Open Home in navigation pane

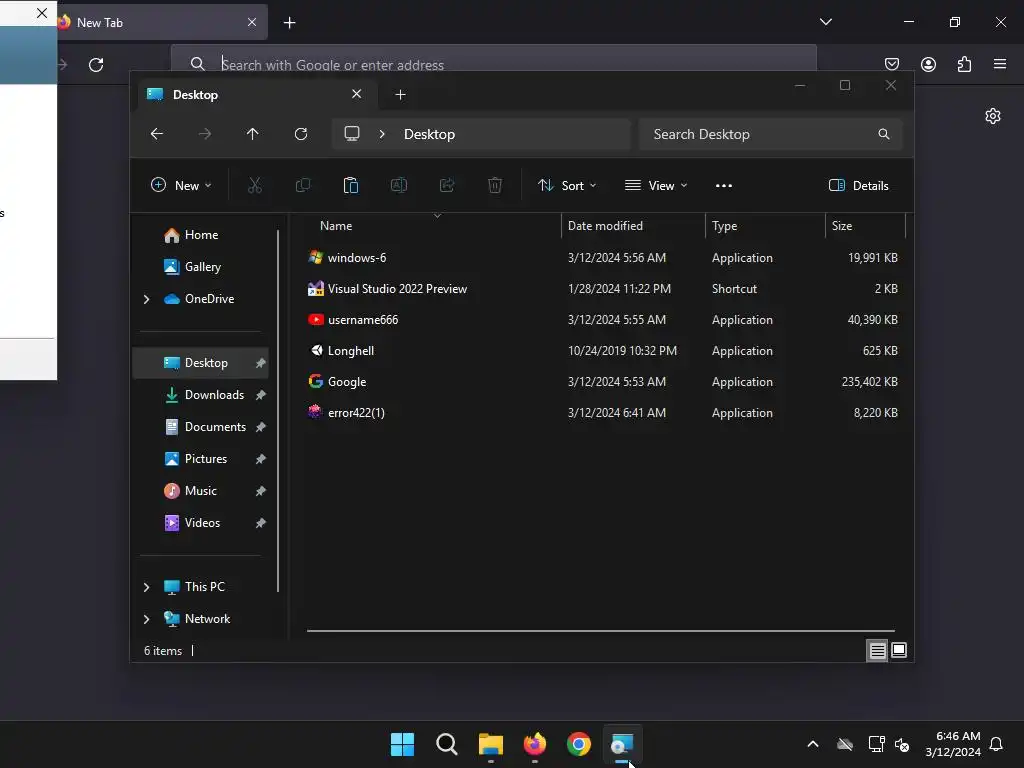coord(202,235)
